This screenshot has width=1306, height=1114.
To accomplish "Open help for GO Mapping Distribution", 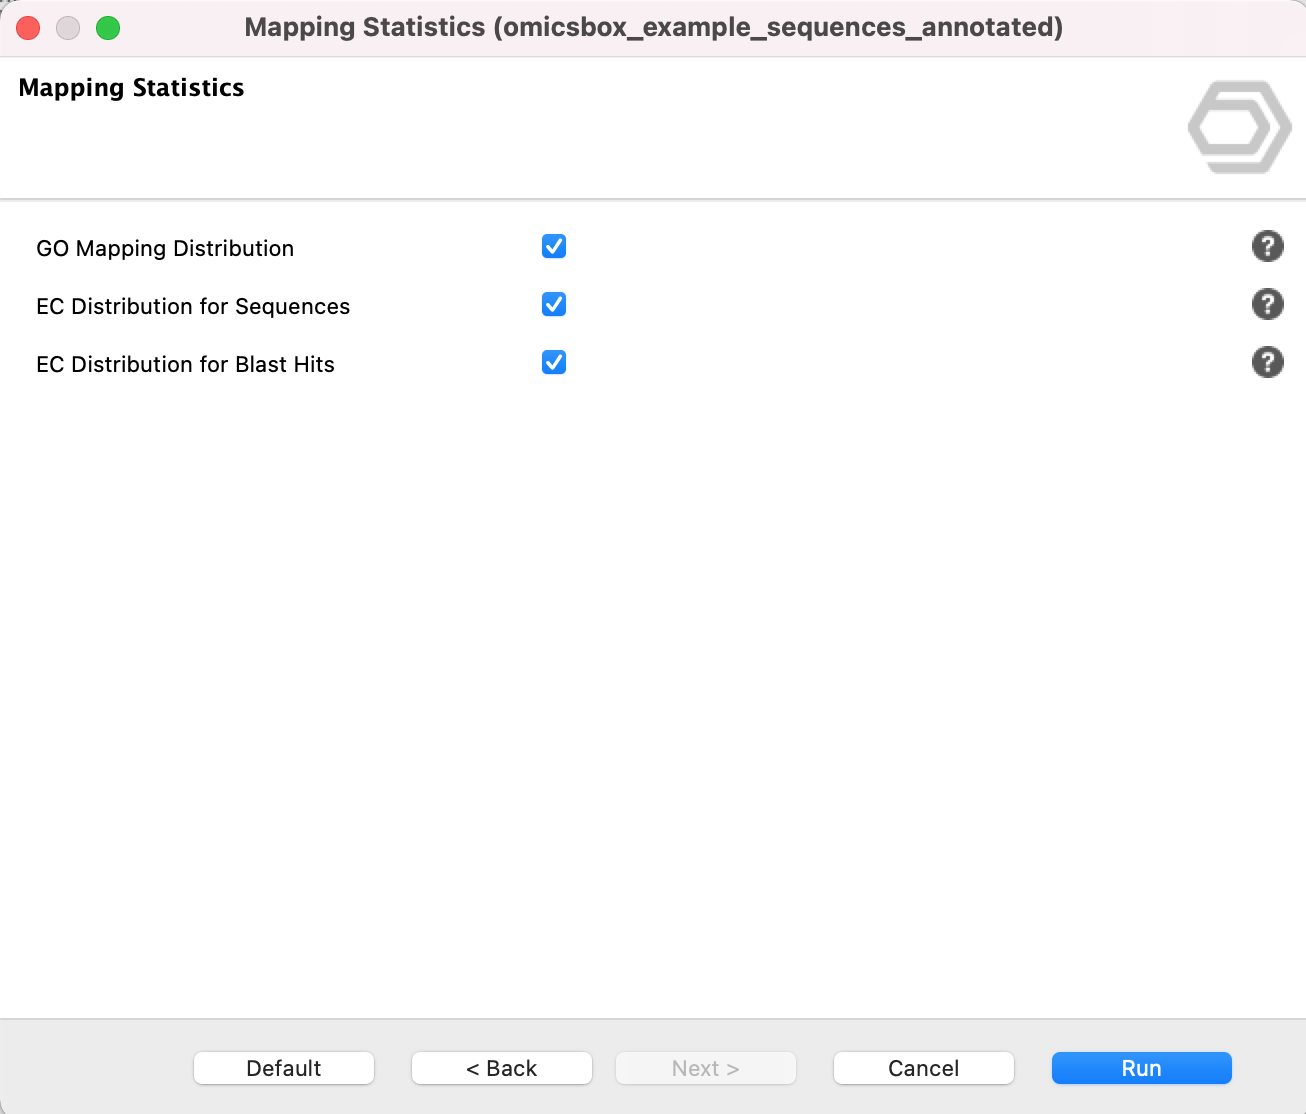I will (x=1267, y=246).
